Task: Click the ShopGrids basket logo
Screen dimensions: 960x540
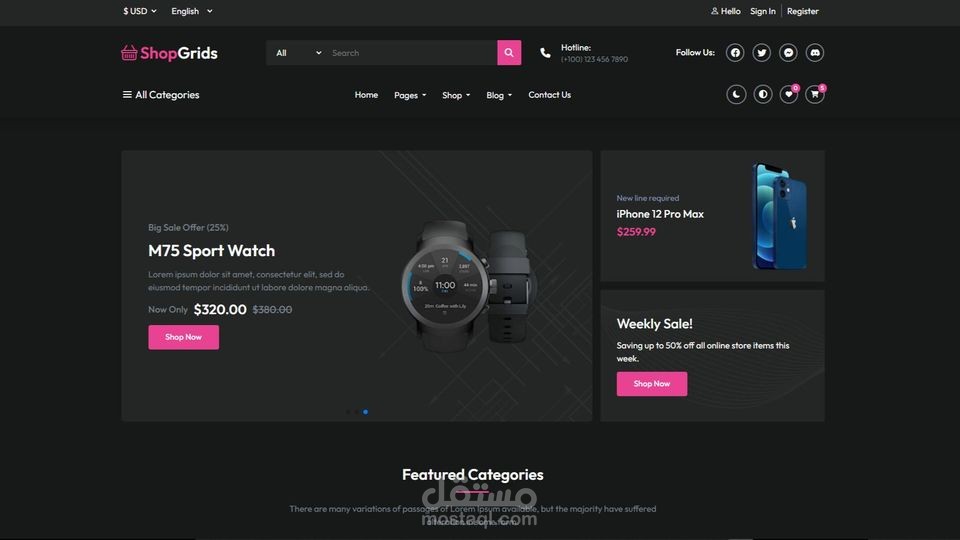Action: pyautogui.click(x=169, y=53)
